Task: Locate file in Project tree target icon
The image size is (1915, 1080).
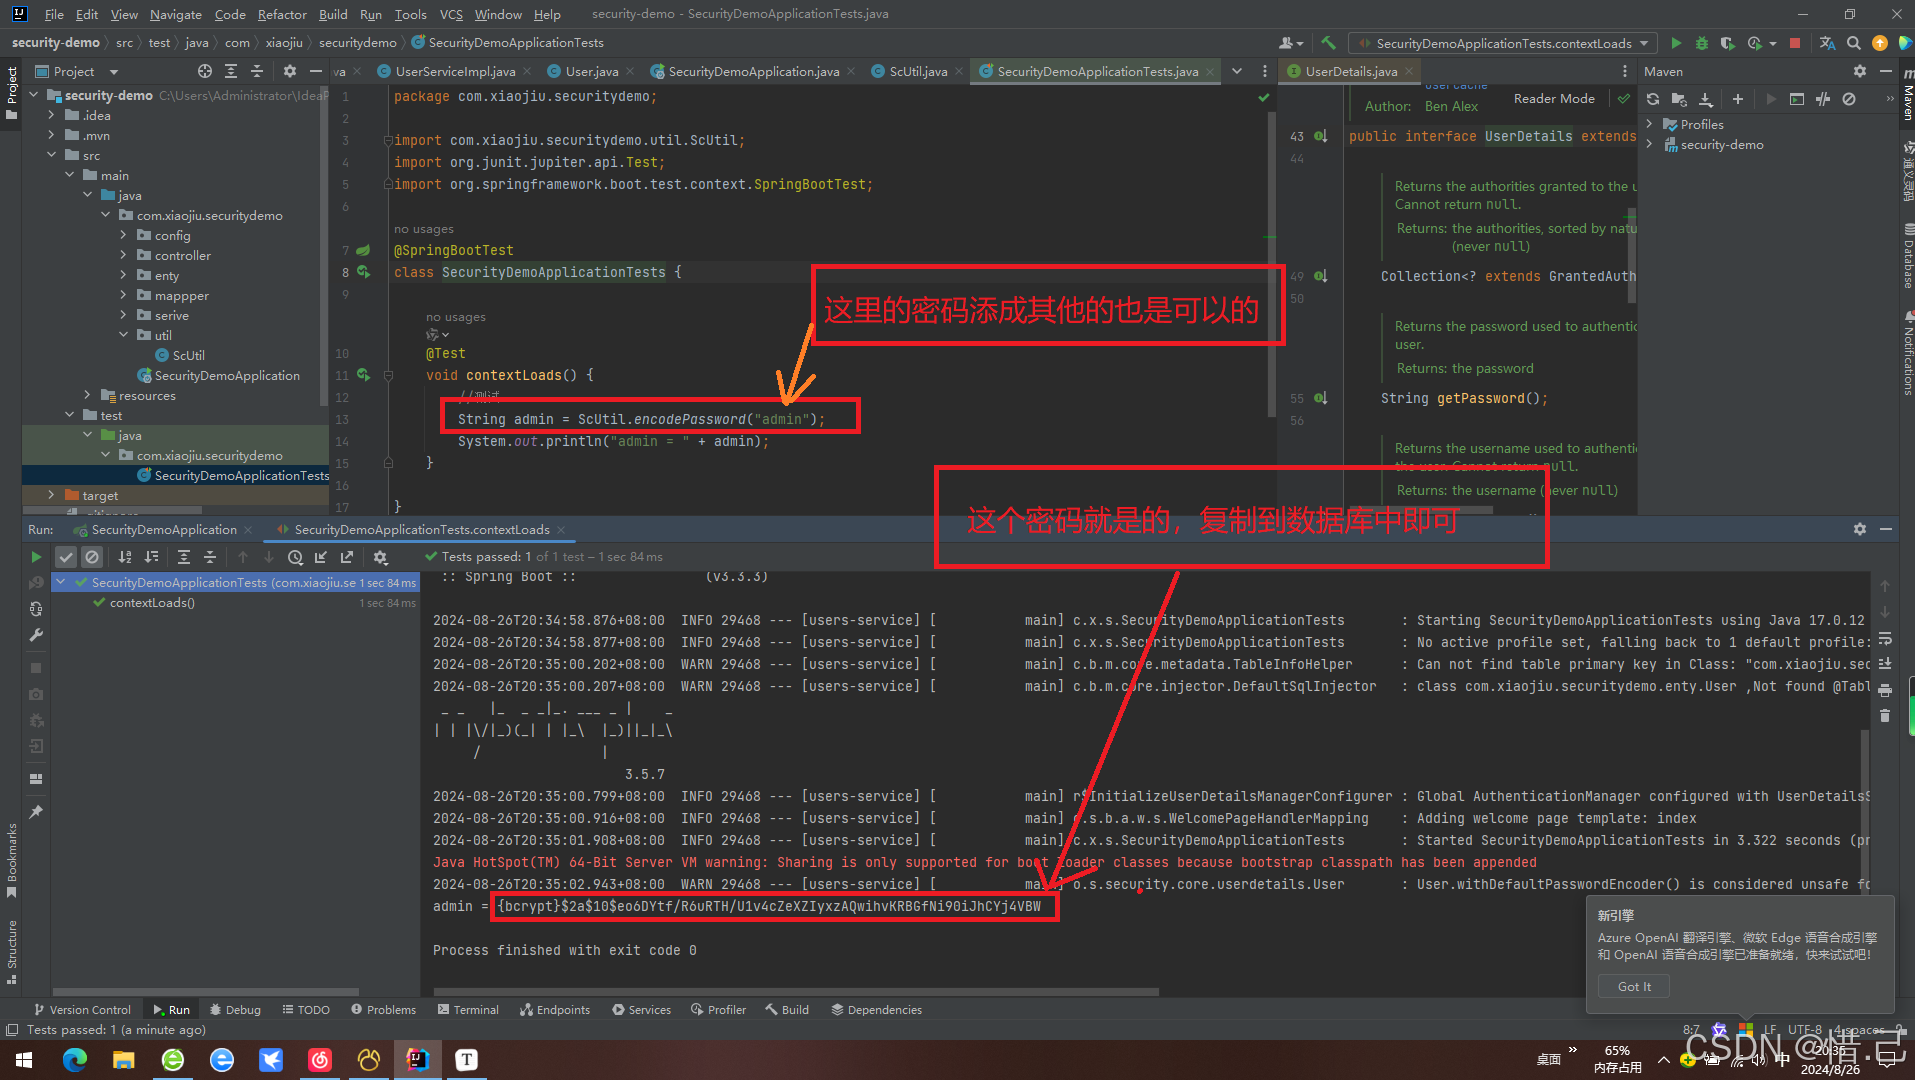Action: [205, 71]
